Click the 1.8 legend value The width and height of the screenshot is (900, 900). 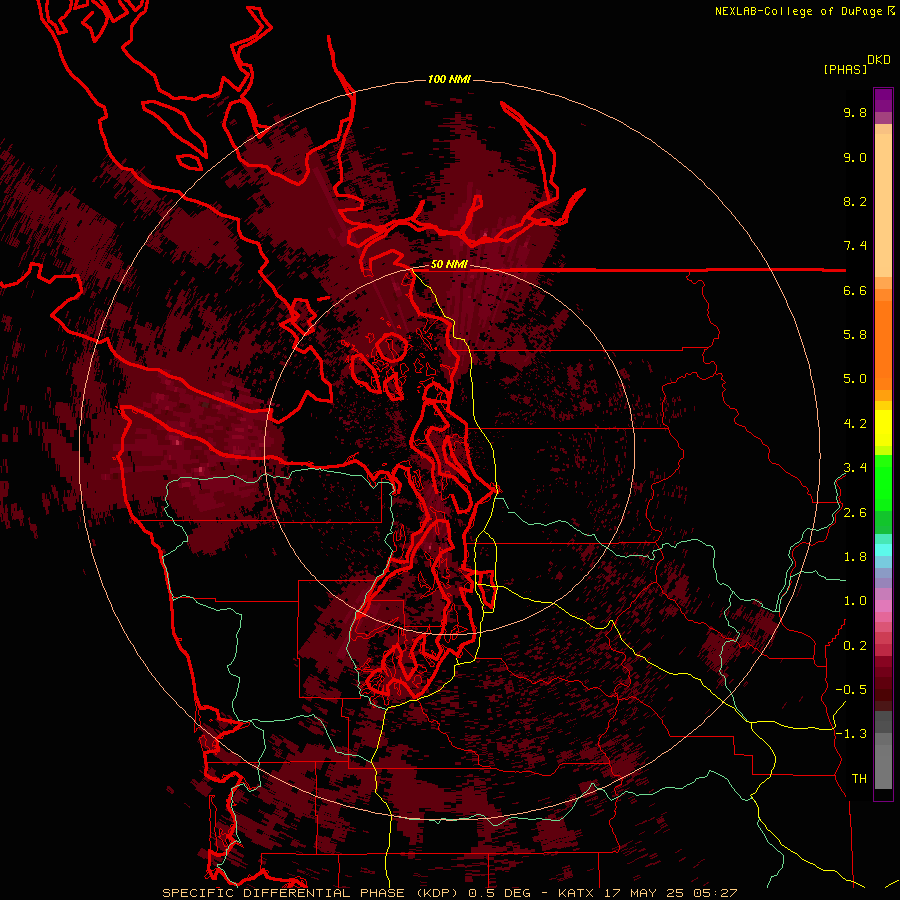coord(855,557)
